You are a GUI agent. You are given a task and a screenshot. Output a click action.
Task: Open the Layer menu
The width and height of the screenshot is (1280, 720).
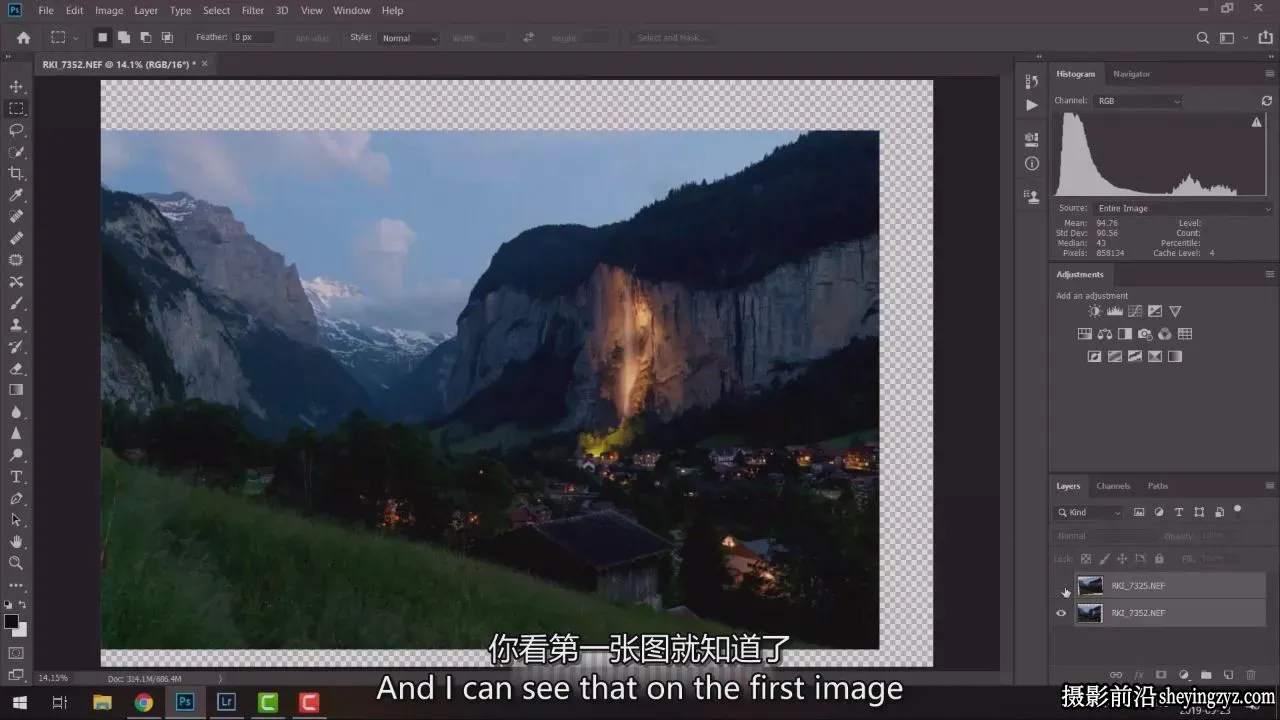coord(146,10)
